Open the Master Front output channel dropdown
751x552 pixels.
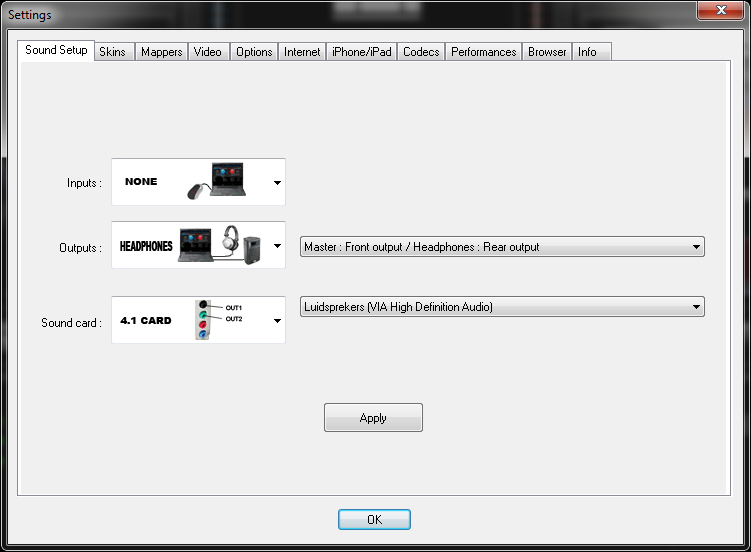[x=502, y=247]
